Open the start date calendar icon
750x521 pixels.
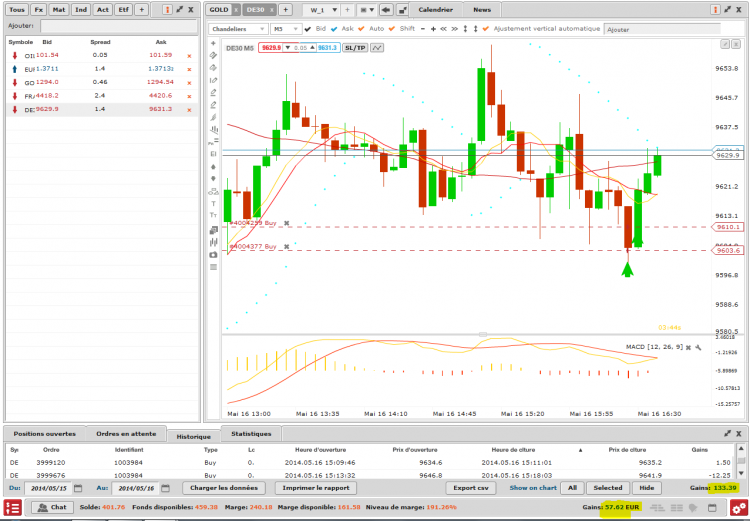[x=78, y=488]
